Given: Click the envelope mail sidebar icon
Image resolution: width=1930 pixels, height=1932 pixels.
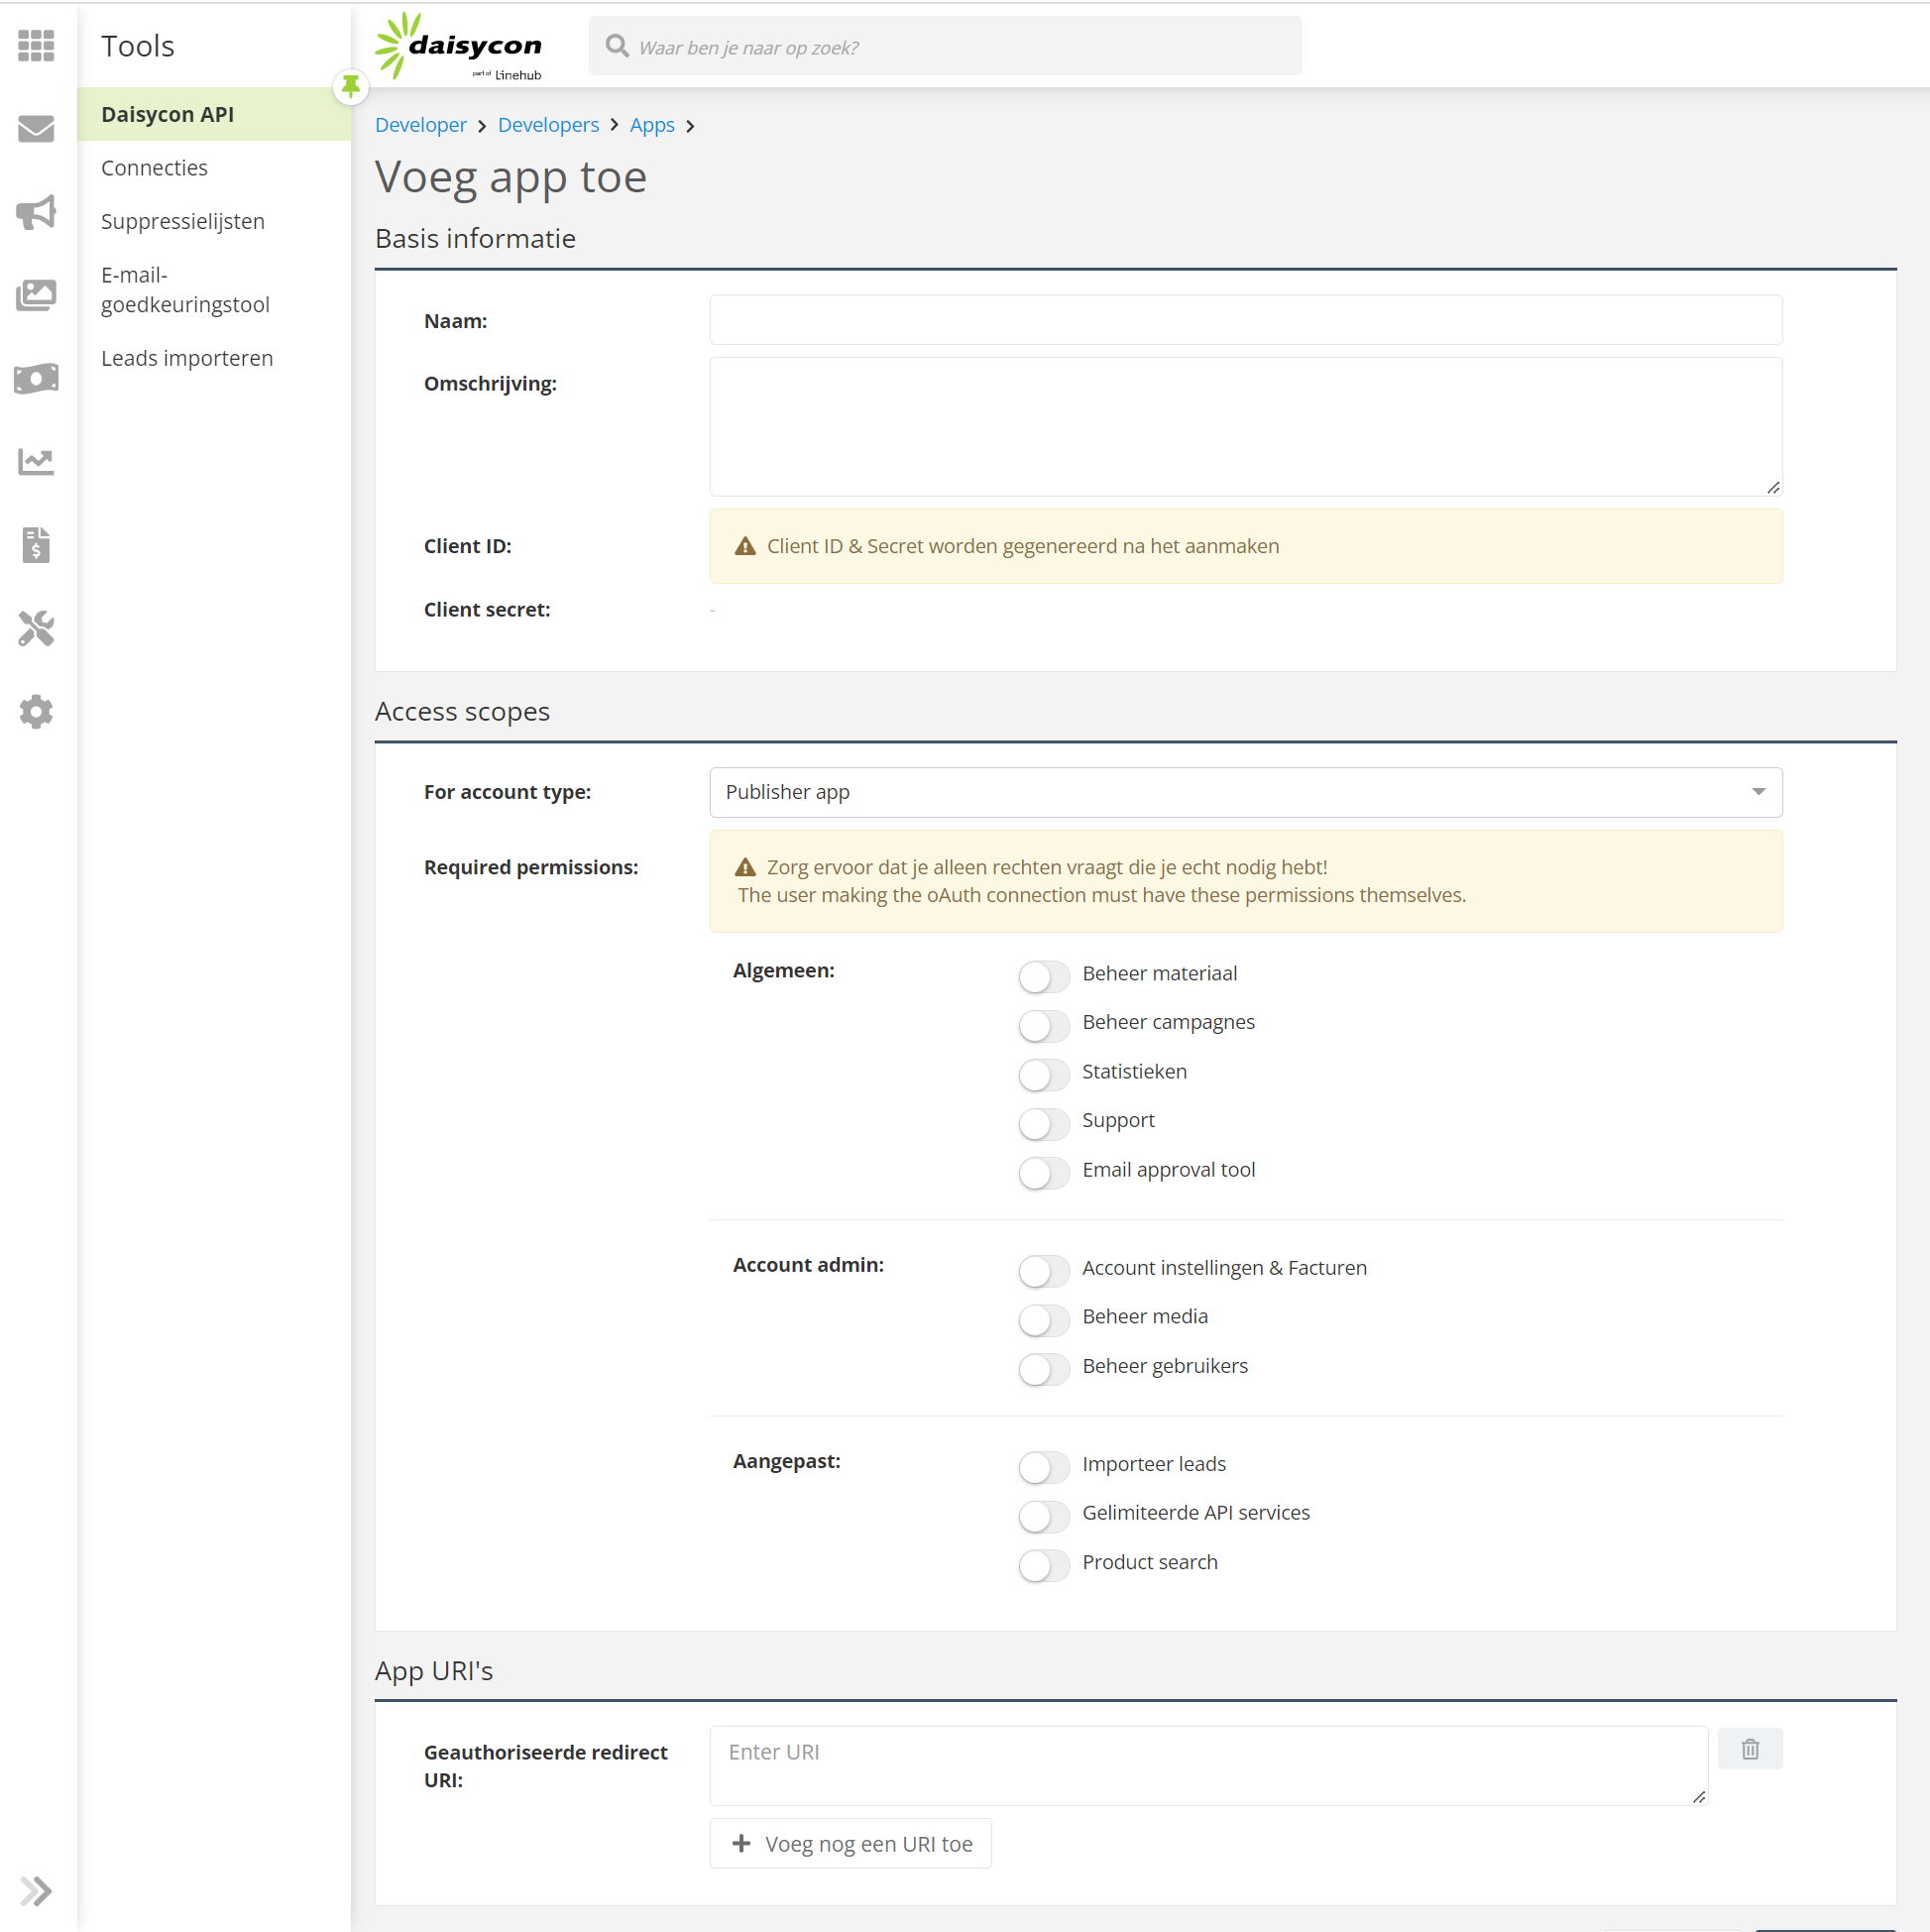Looking at the screenshot, I should (36, 129).
